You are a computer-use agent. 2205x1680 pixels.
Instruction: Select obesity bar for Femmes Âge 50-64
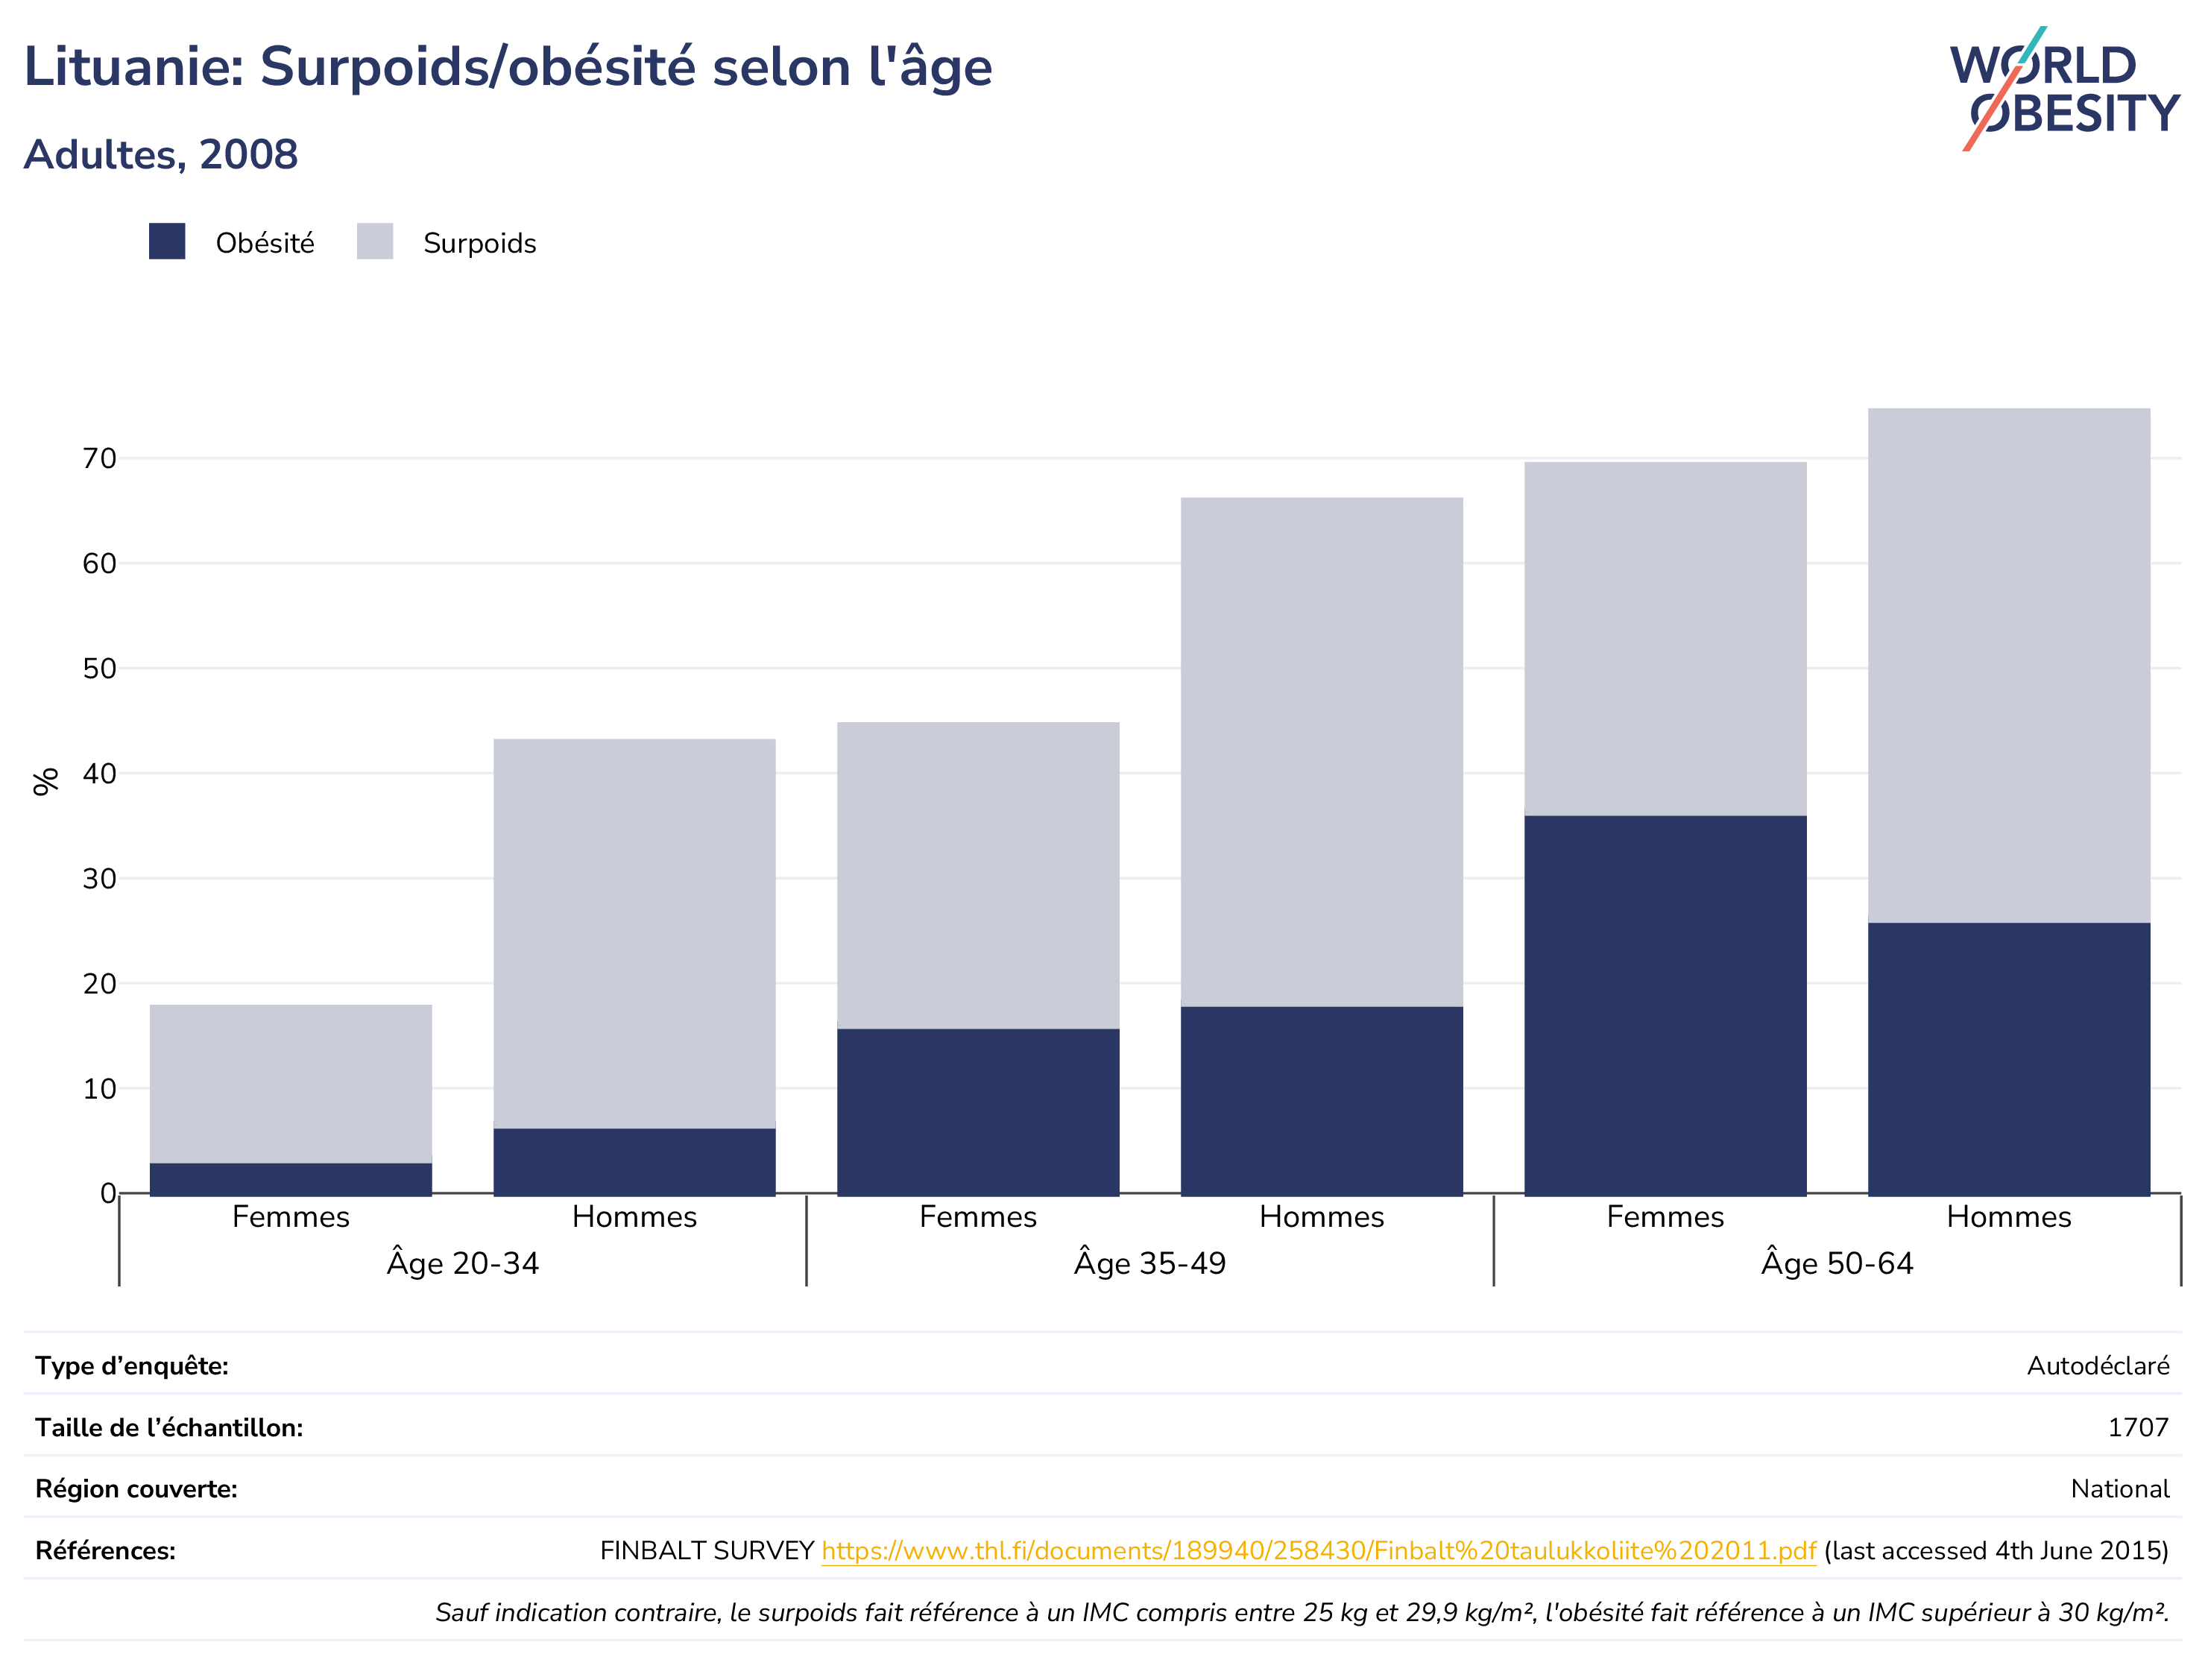coord(1666,1006)
